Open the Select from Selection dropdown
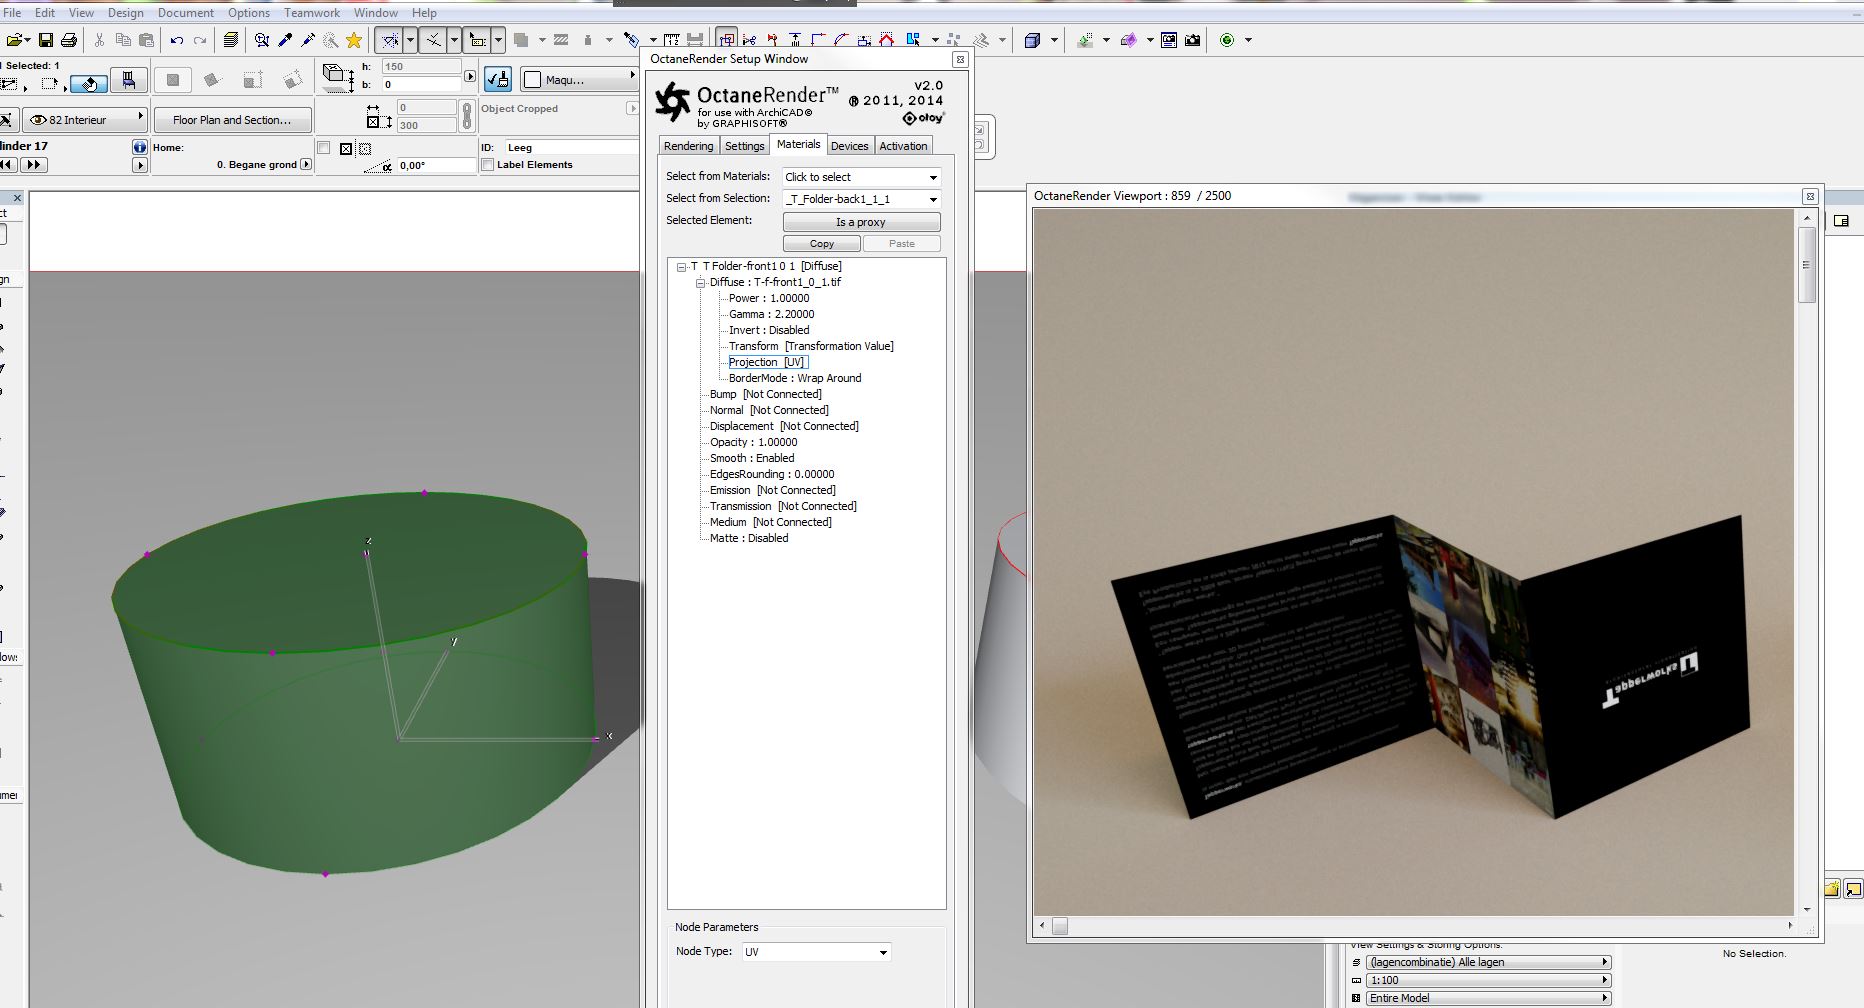The image size is (1864, 1008). (x=861, y=199)
